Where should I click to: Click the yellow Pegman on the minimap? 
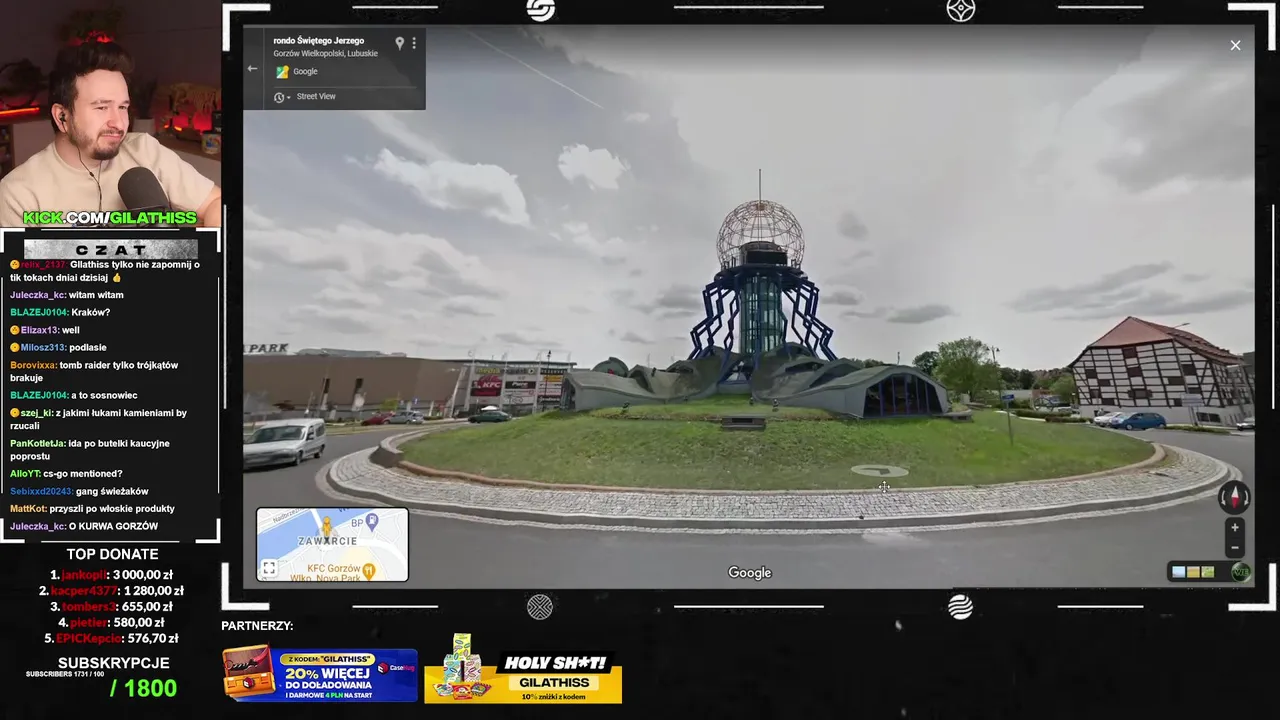(x=326, y=527)
